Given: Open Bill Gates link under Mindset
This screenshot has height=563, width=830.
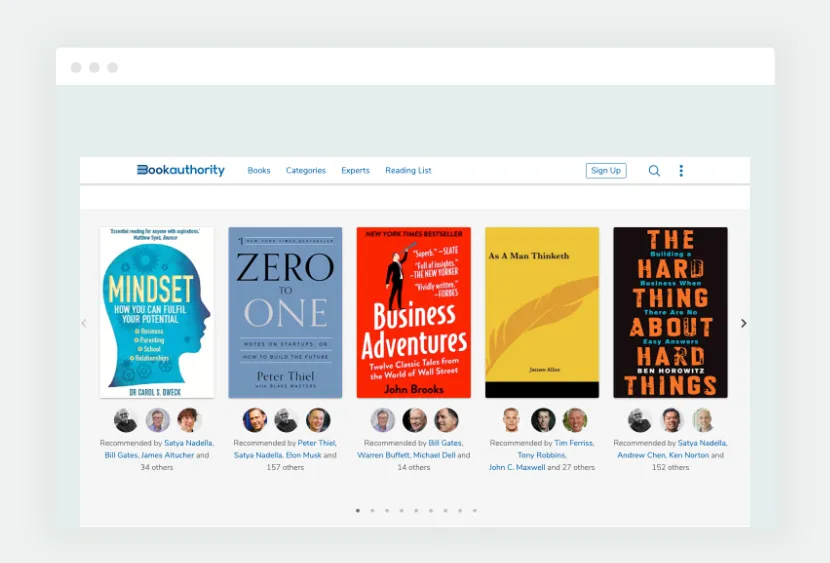Looking at the screenshot, I should click(121, 455).
